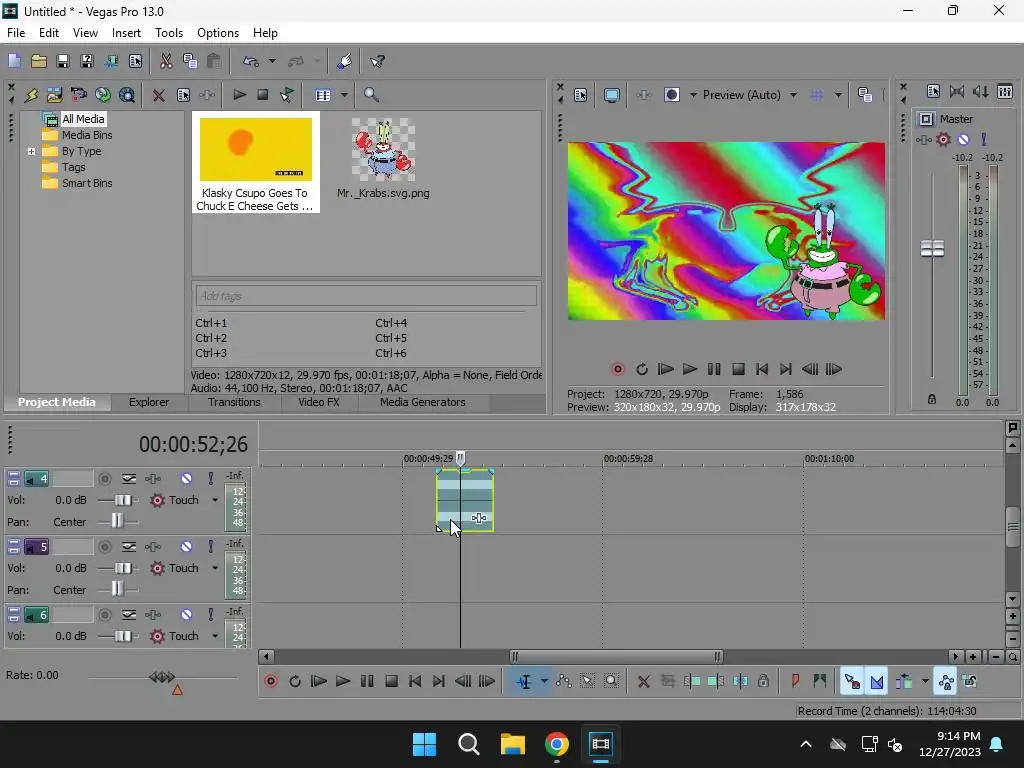Toggle Solo on track 4

pos(210,479)
